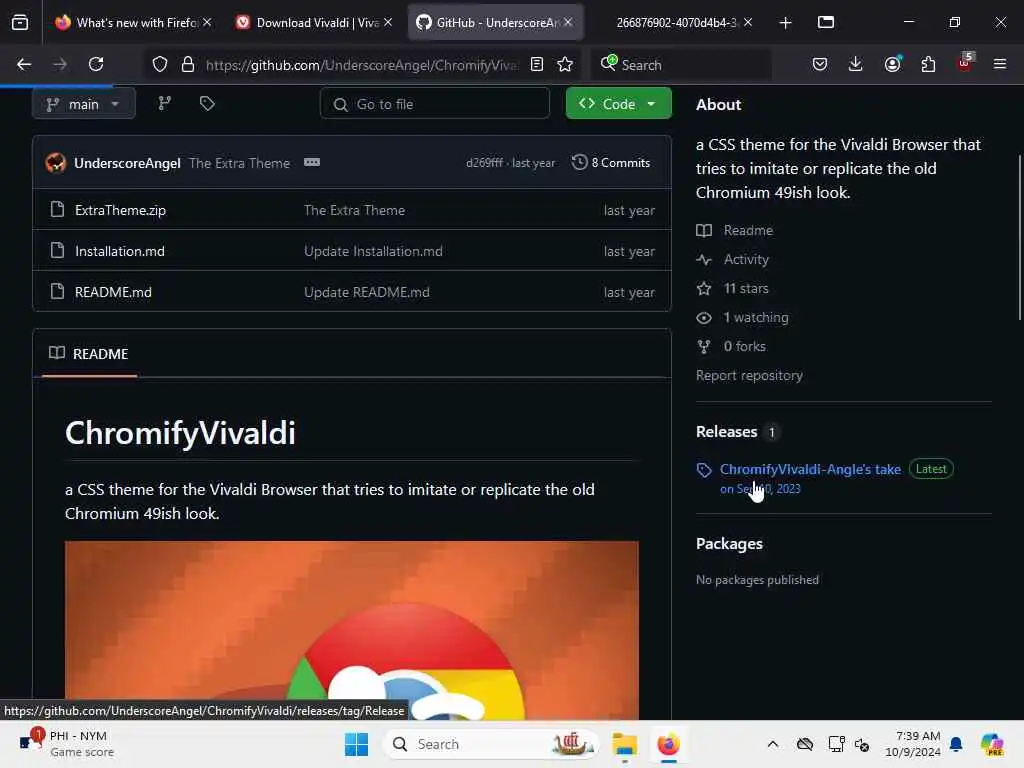Close the Download Vivaldi tab

click(388, 22)
